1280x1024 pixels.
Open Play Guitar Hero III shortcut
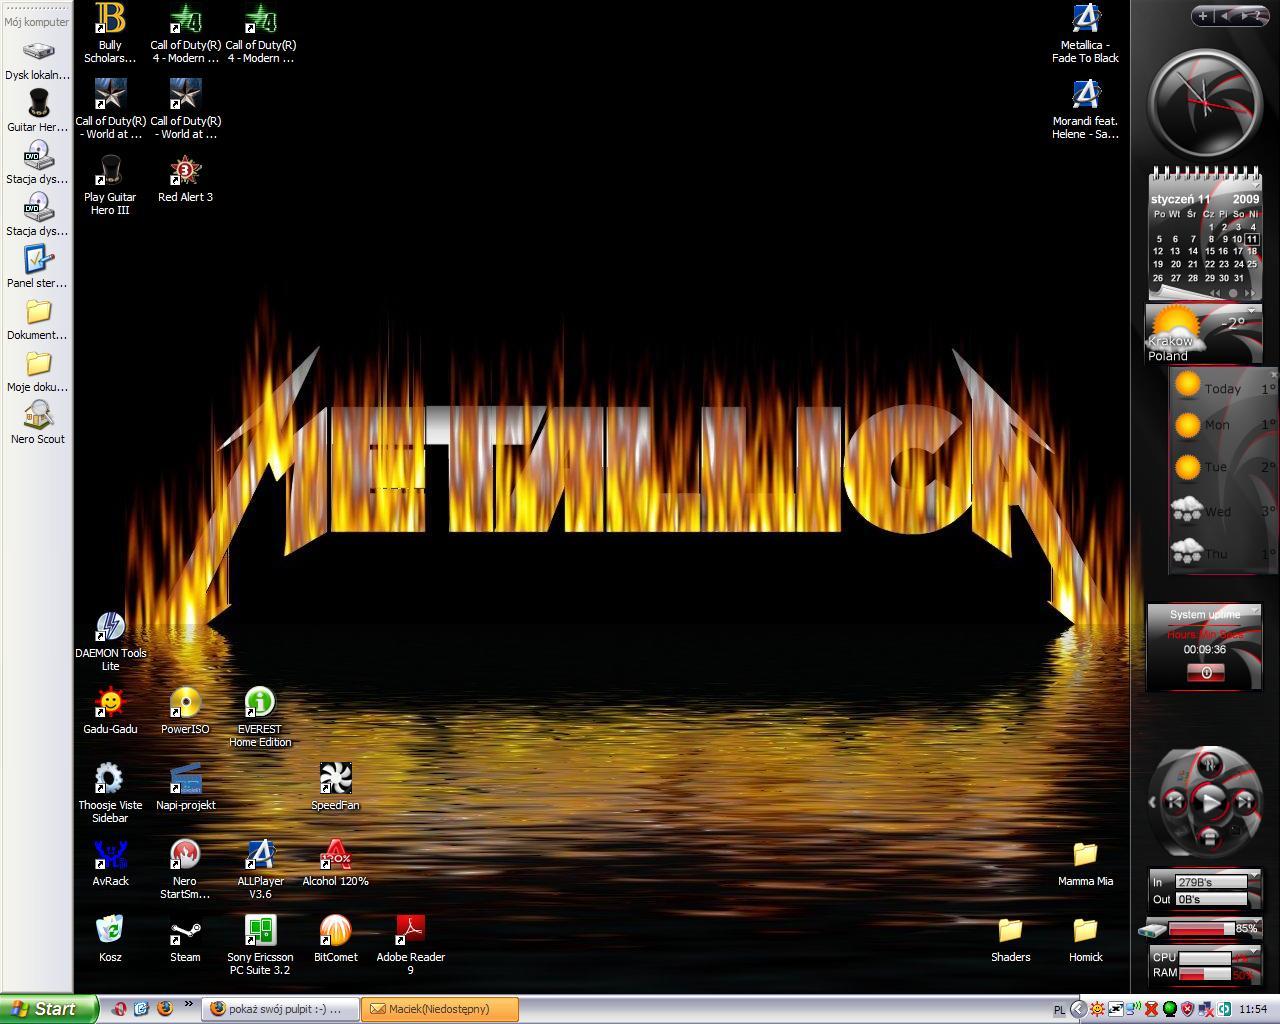pos(110,186)
